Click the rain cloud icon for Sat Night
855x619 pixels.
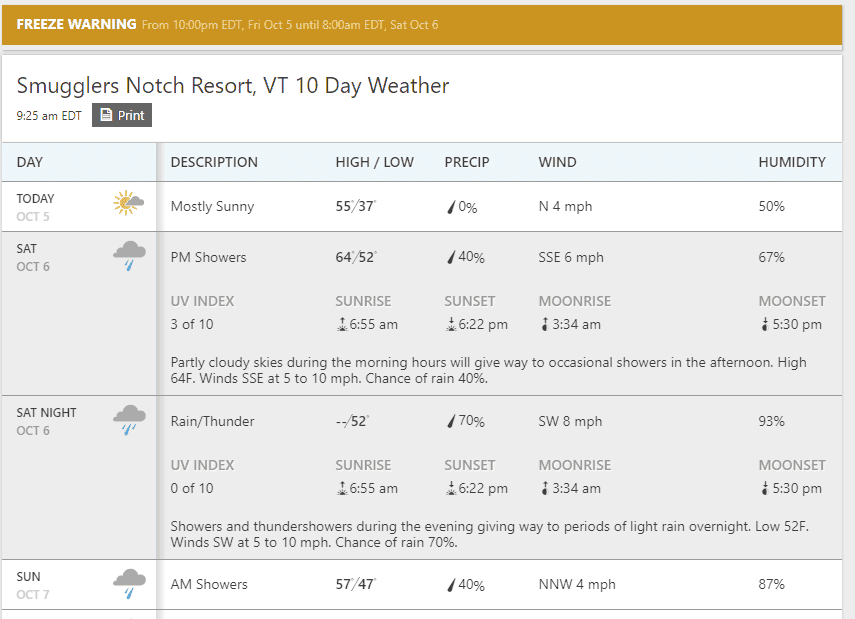point(129,420)
